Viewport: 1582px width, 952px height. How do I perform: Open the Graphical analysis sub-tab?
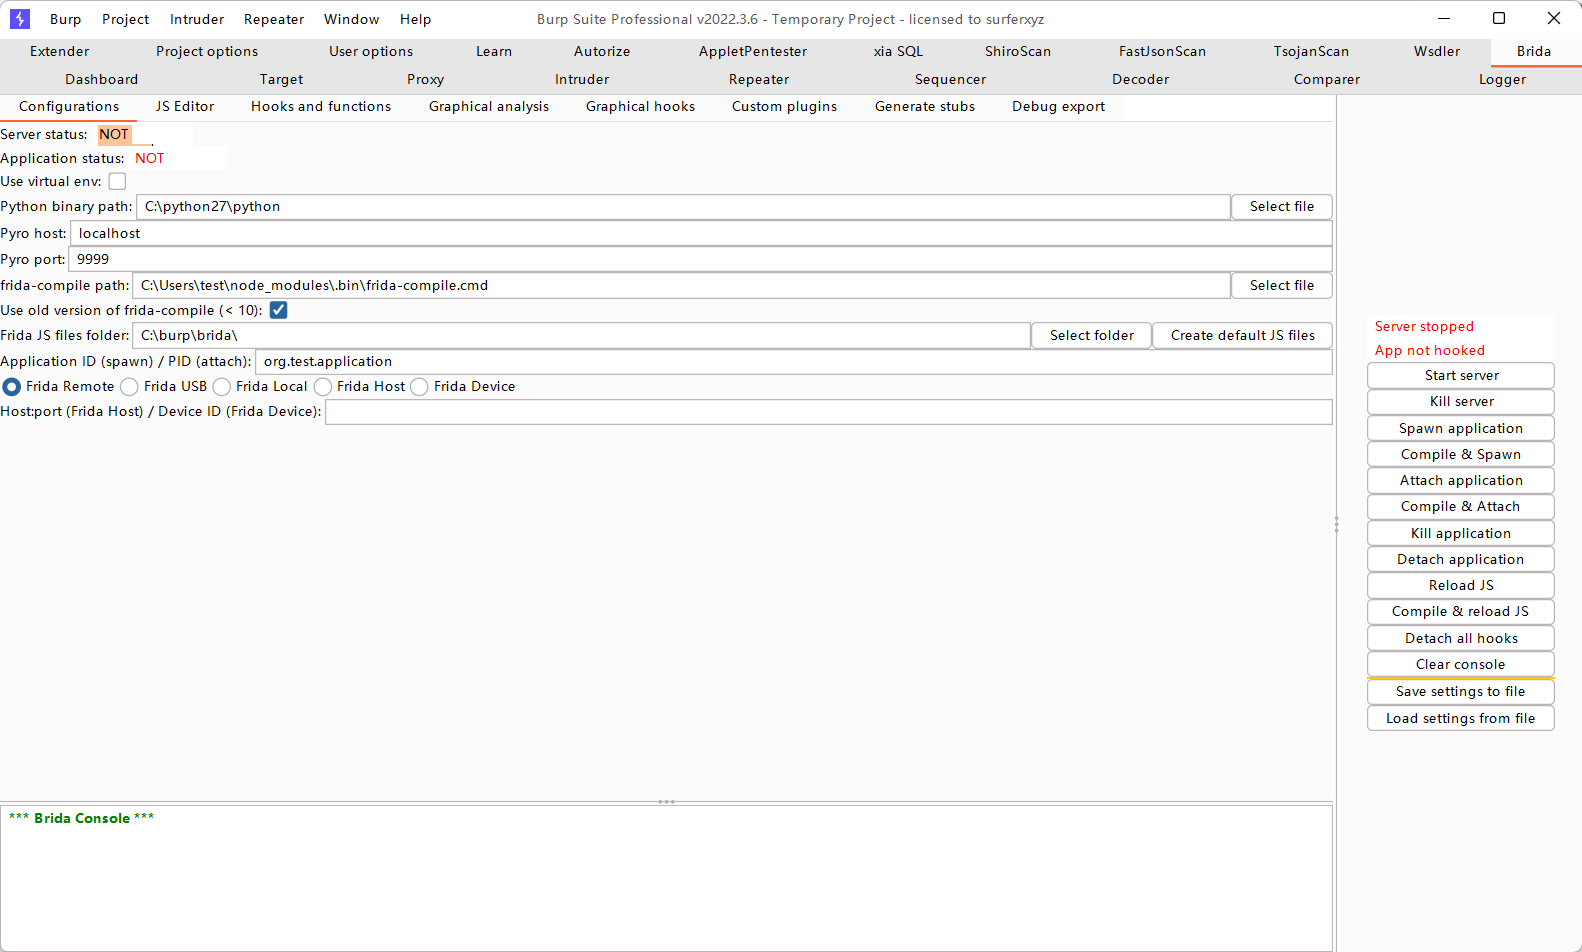click(489, 107)
